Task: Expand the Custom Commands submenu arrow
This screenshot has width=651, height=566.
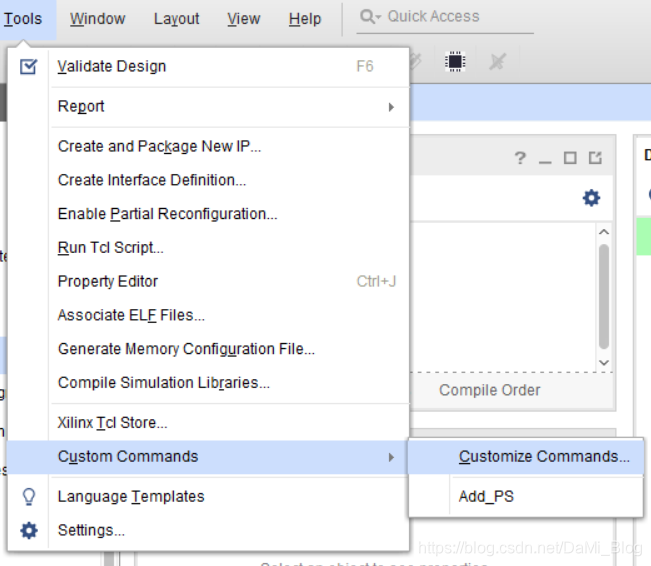Action: coord(391,457)
